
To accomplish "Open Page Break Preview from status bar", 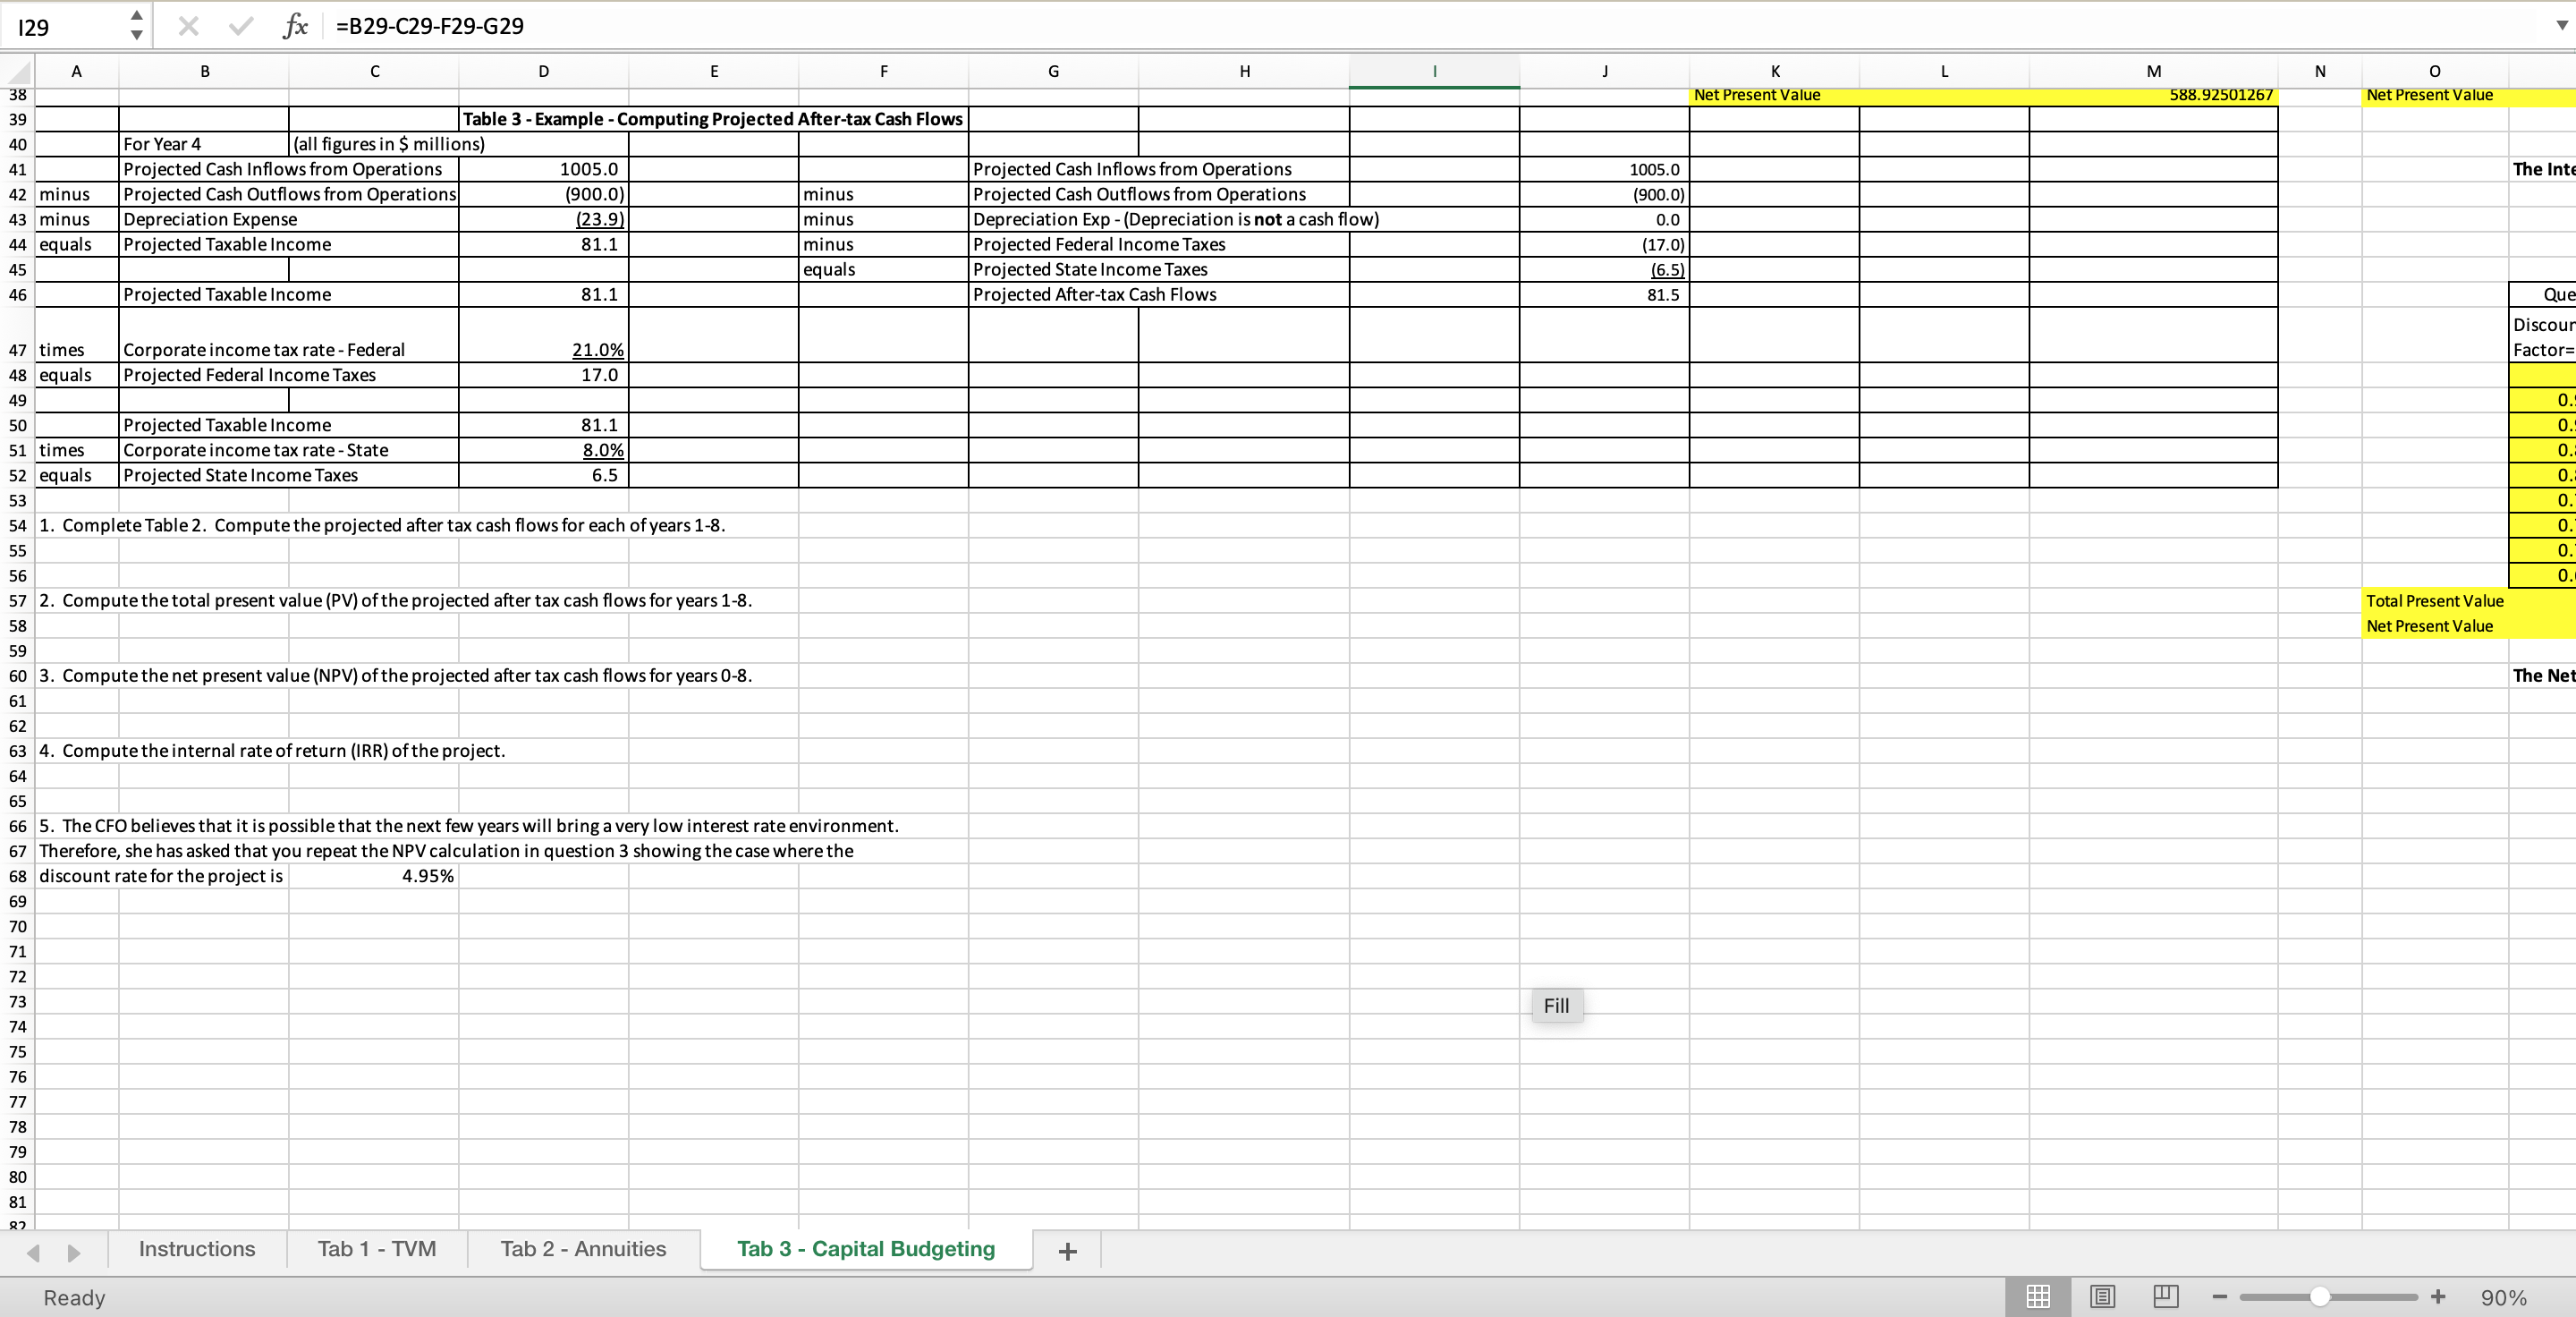I will tap(2166, 1296).
